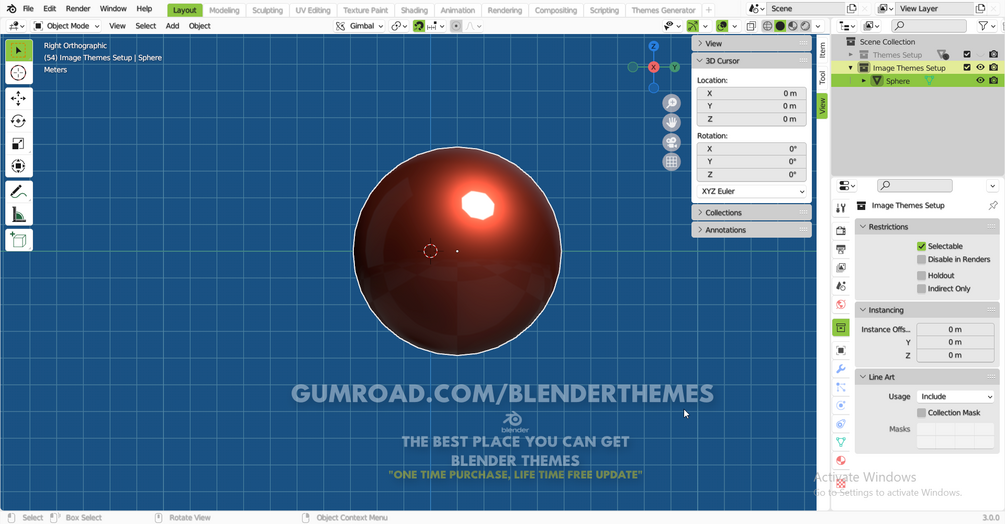Uncheck Themes Setup collection exclude checkbox
The height and width of the screenshot is (524, 1005).
967,55
